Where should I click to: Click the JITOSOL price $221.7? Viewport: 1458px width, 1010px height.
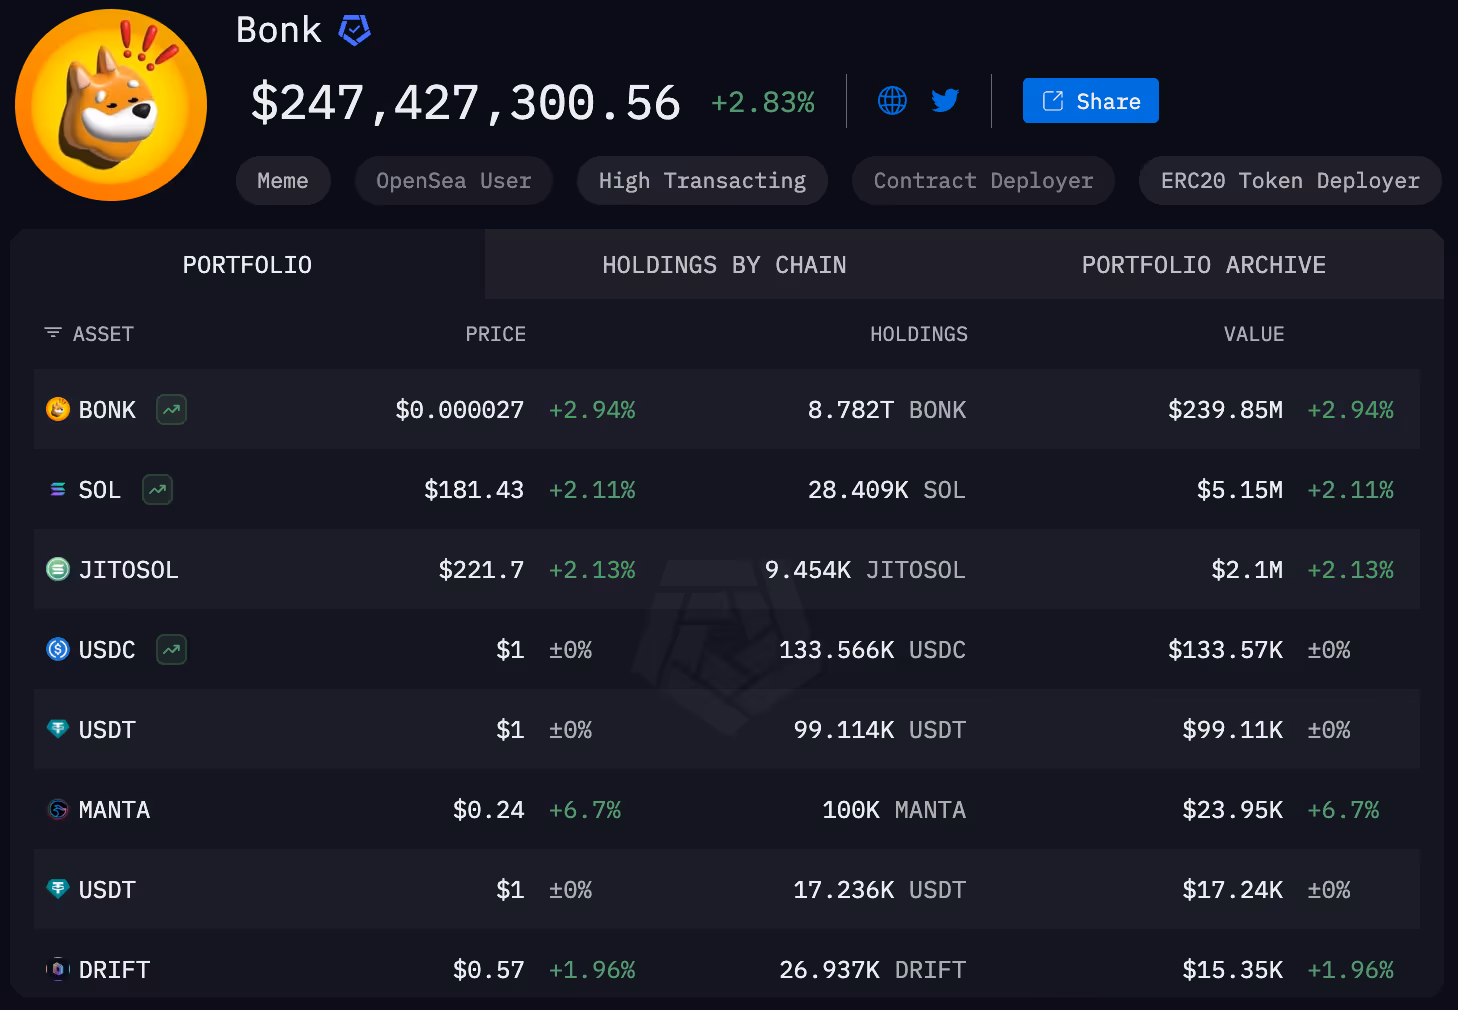coord(481,570)
